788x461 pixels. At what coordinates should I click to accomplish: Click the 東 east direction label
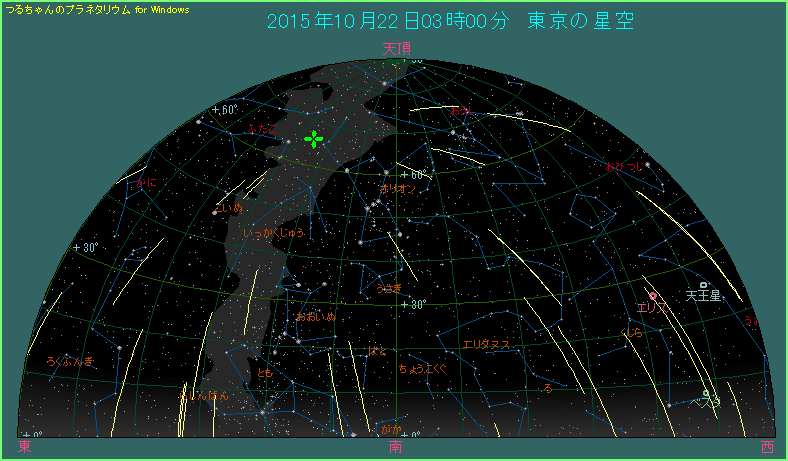pos(24,447)
